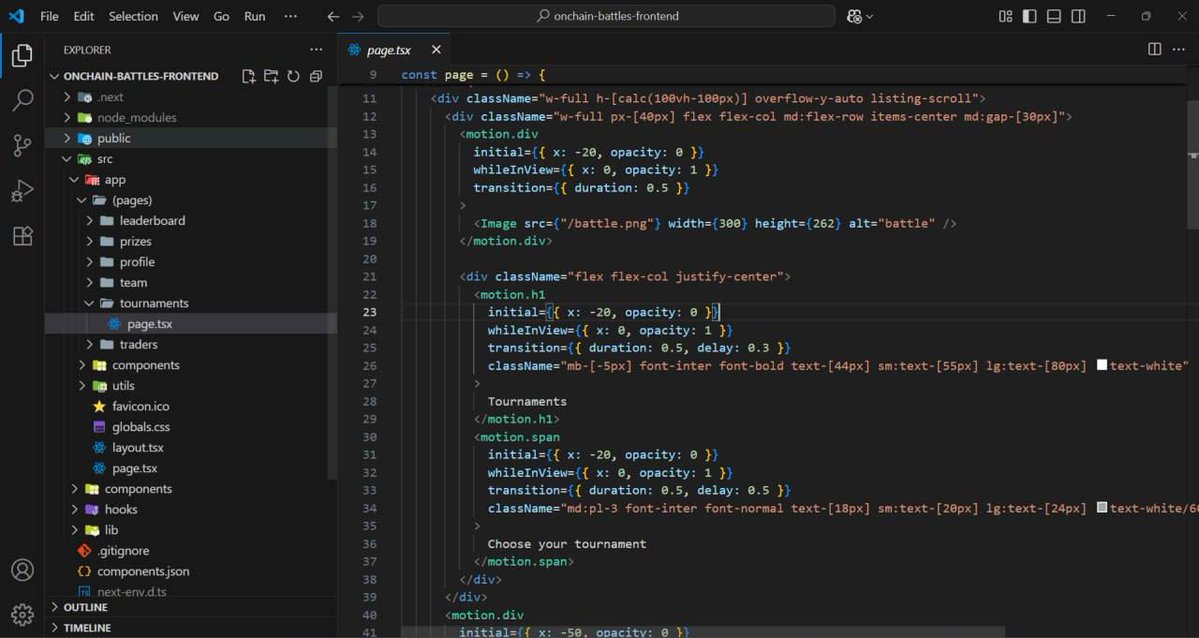Open Explorer views and more actions menu
The image size is (1199, 638).
click(x=316, y=50)
